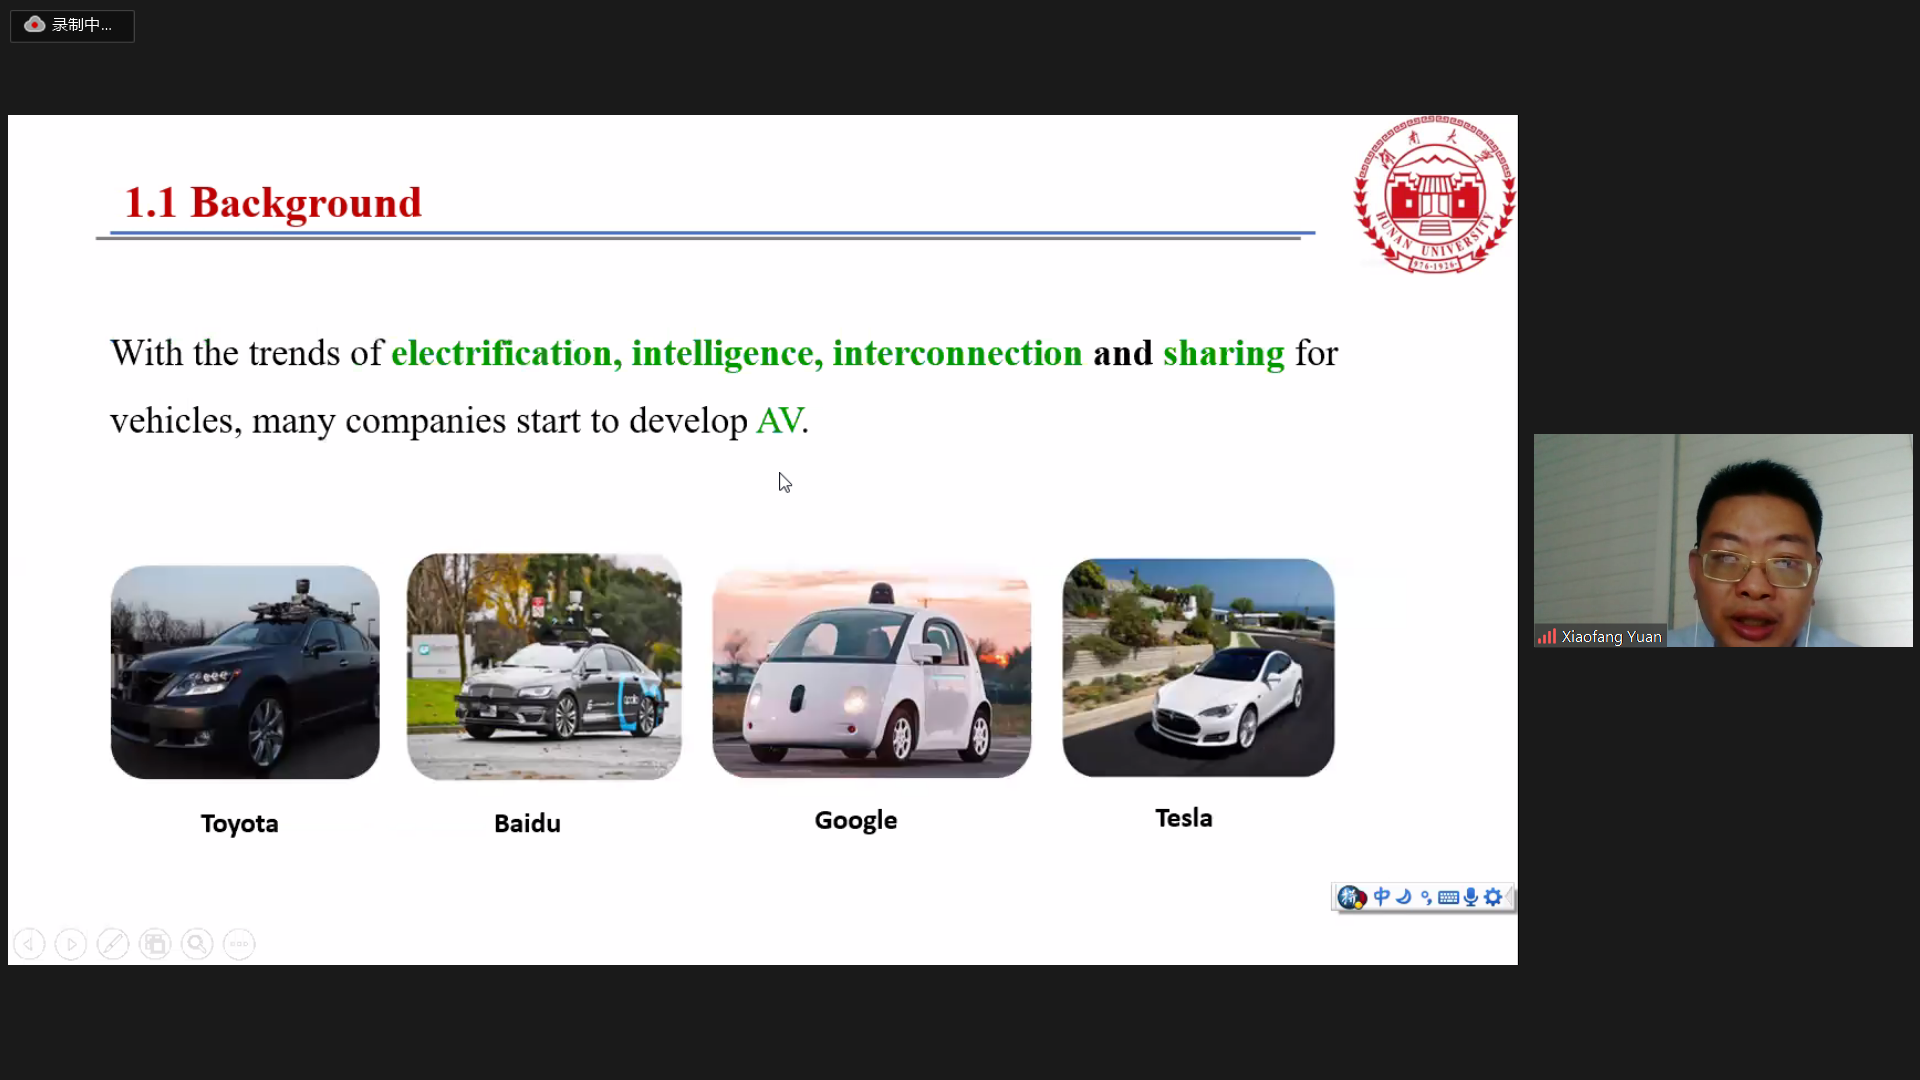This screenshot has width=1920, height=1080.
Task: Click the 'Baidu' caption
Action: pyautogui.click(x=527, y=824)
